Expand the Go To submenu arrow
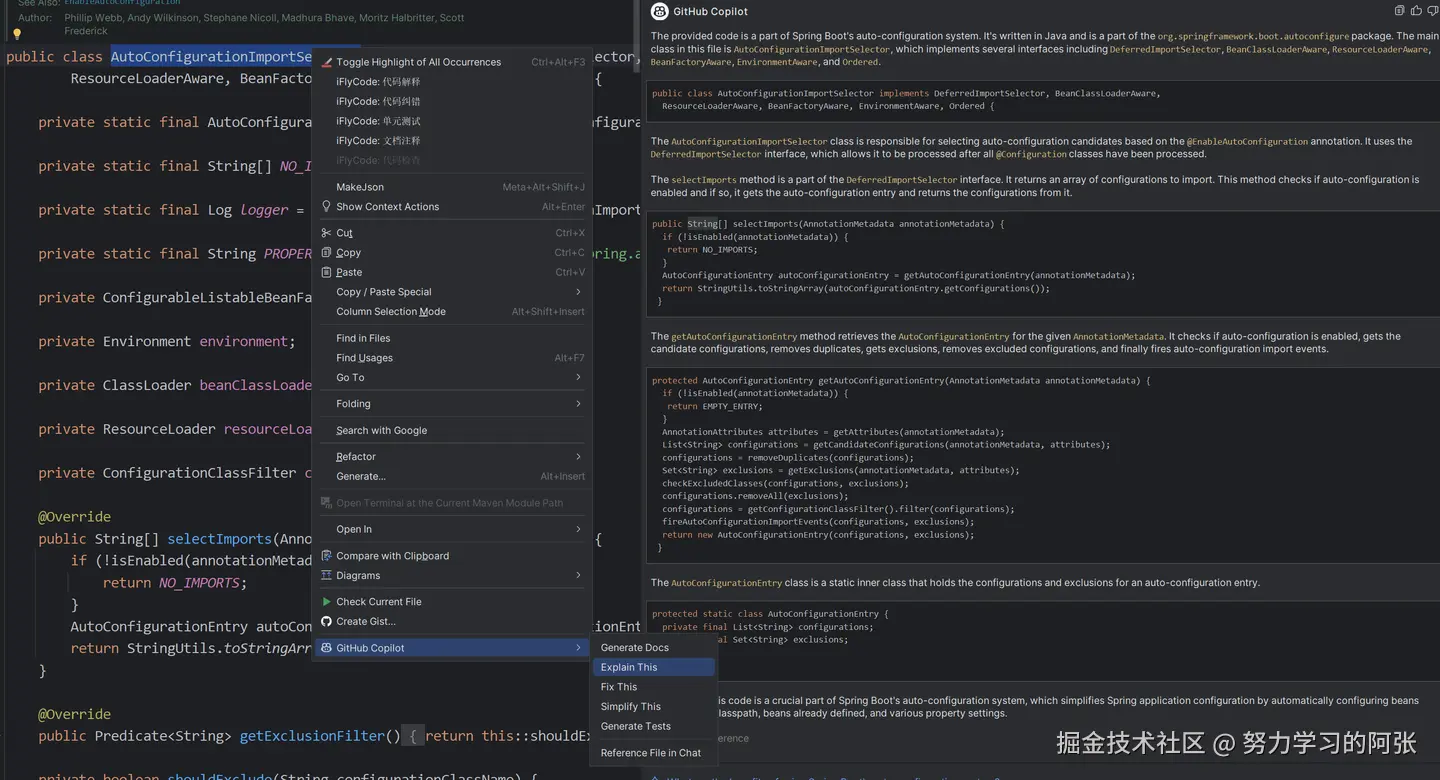The height and width of the screenshot is (780, 1440). pyautogui.click(x=578, y=377)
